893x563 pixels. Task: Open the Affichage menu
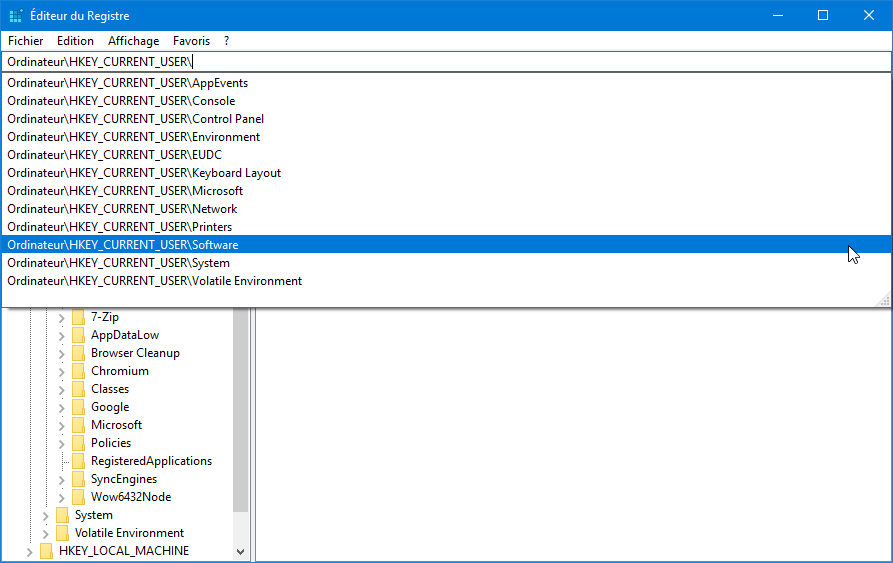click(x=134, y=41)
